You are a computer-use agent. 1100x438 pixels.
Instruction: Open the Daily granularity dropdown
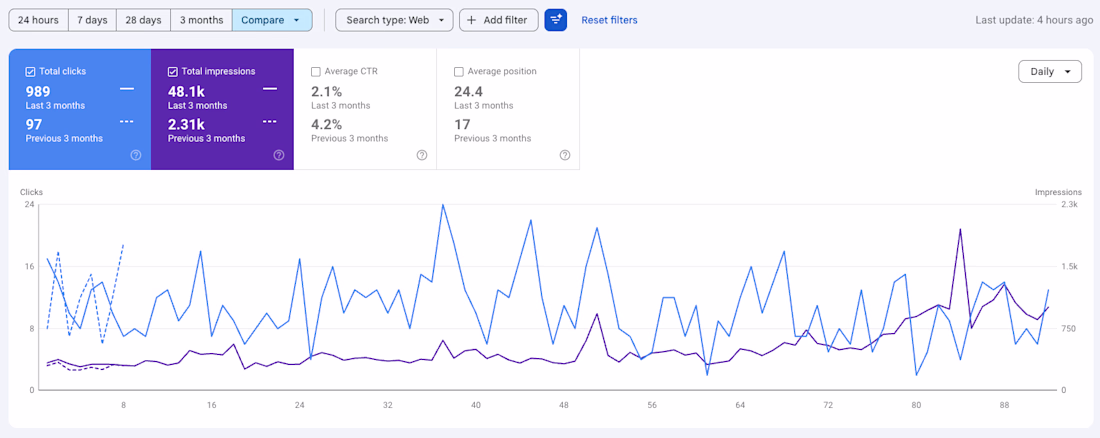click(1049, 72)
